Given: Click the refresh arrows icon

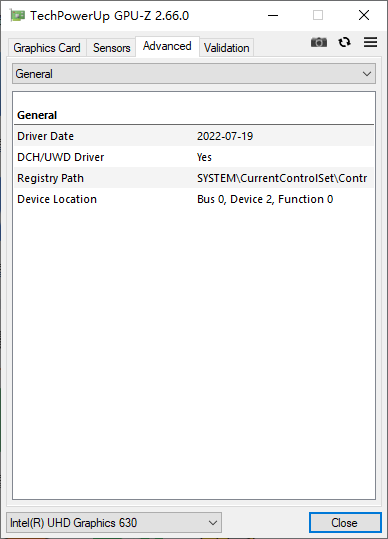Looking at the screenshot, I should pos(344,42).
